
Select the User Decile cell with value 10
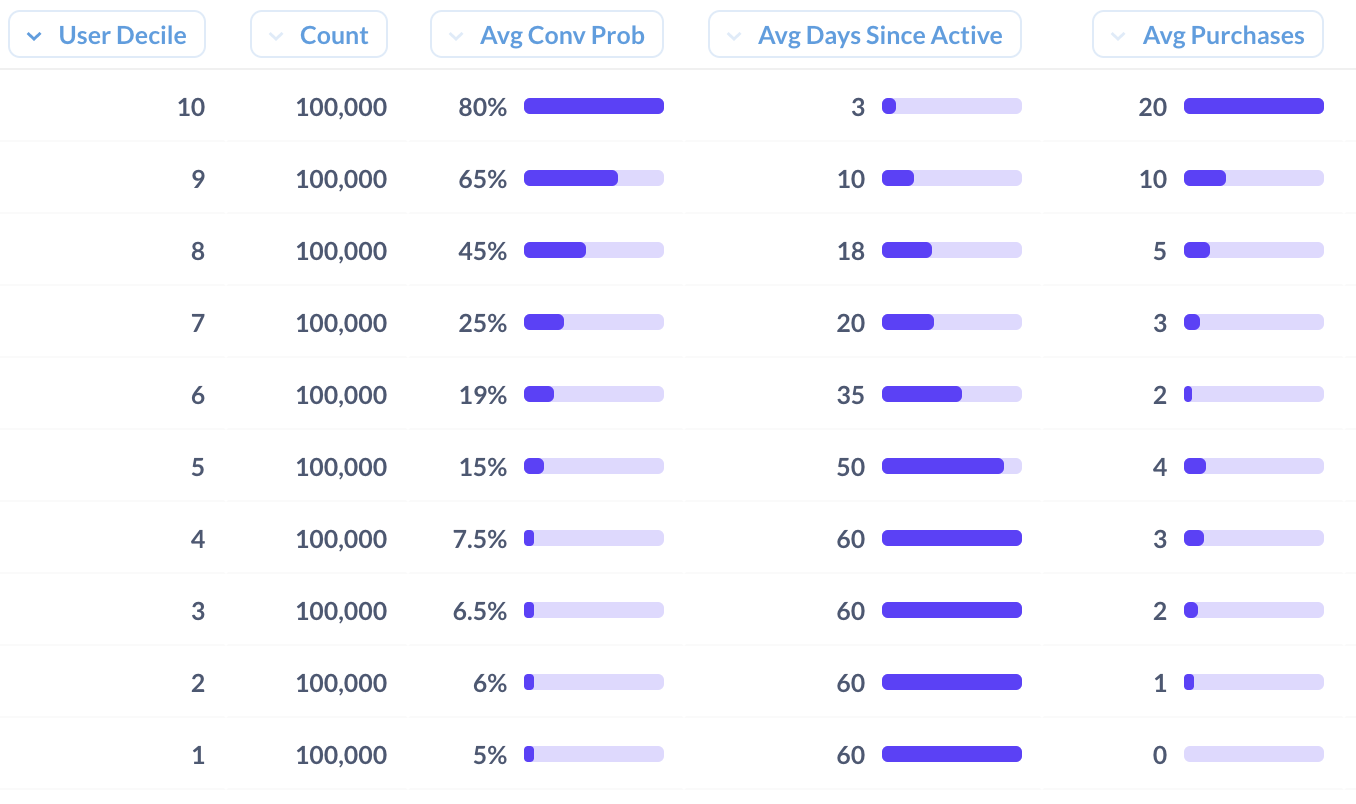point(191,107)
